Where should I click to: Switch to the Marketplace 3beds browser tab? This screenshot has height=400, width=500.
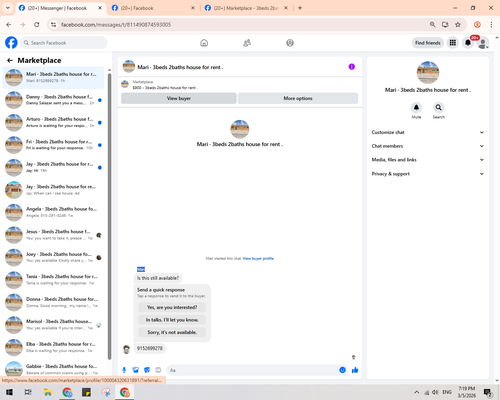(x=245, y=8)
